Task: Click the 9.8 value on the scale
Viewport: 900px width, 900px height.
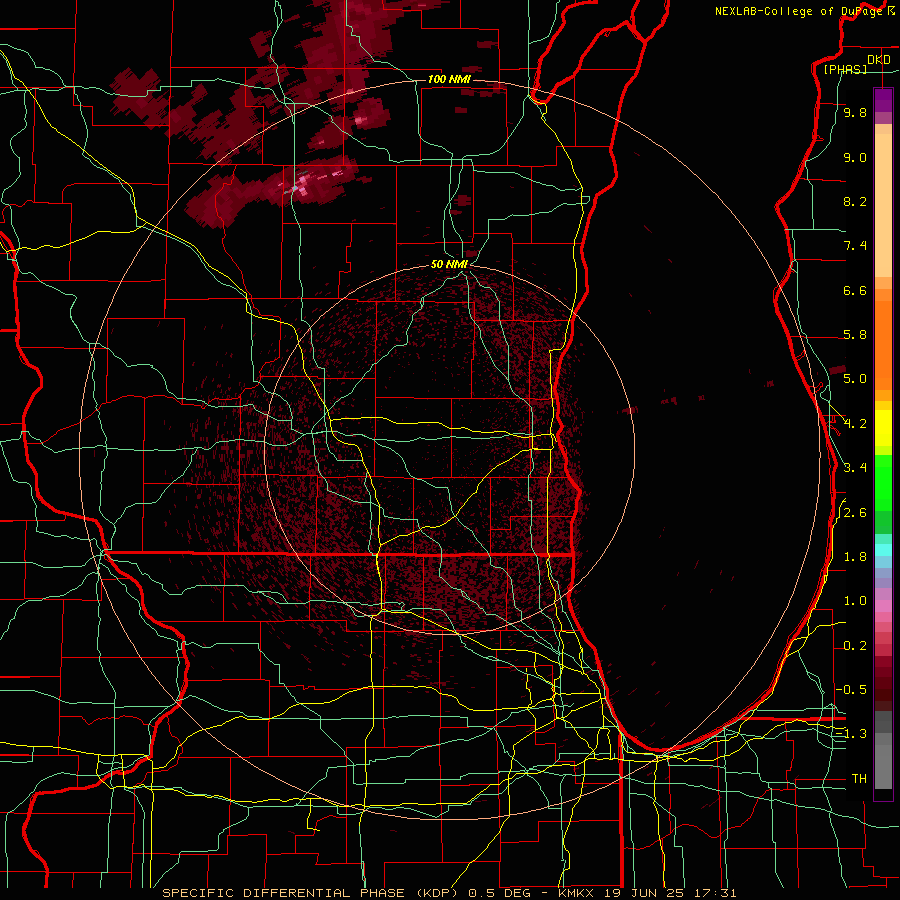Action: pos(855,112)
